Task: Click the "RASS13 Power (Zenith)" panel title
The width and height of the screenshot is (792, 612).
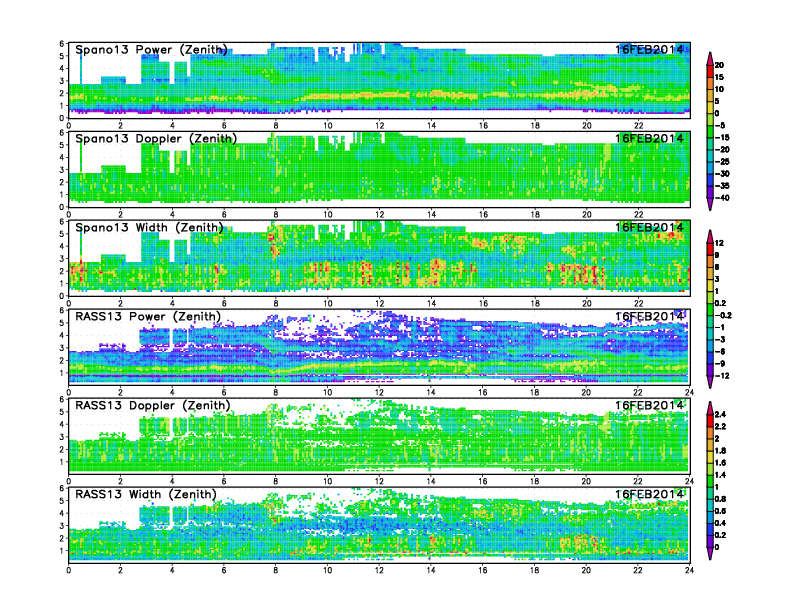Action: tap(148, 317)
